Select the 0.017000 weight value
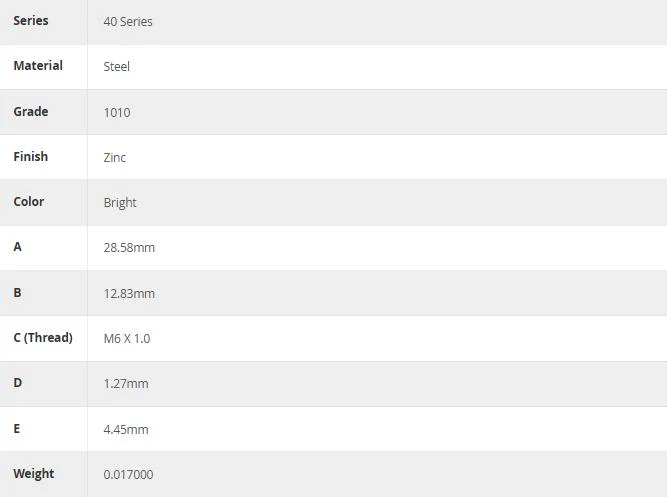Image resolution: width=667 pixels, height=497 pixels. [128, 474]
